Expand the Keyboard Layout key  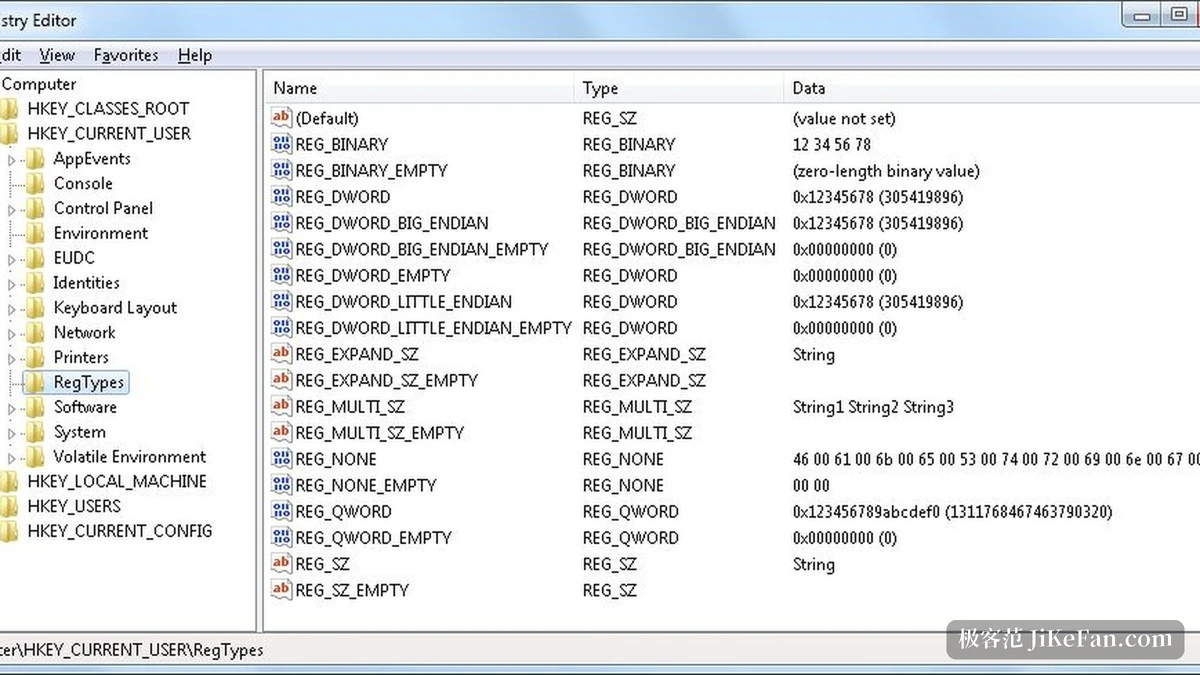point(12,308)
